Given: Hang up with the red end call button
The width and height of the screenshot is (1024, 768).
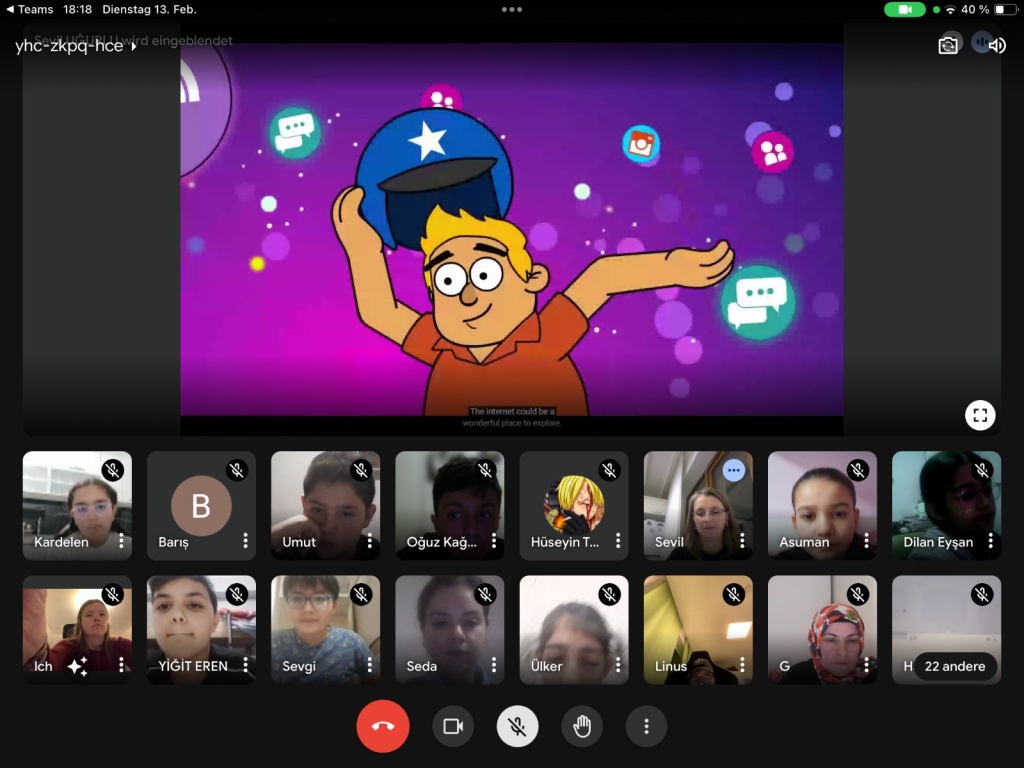Looking at the screenshot, I should (x=382, y=726).
